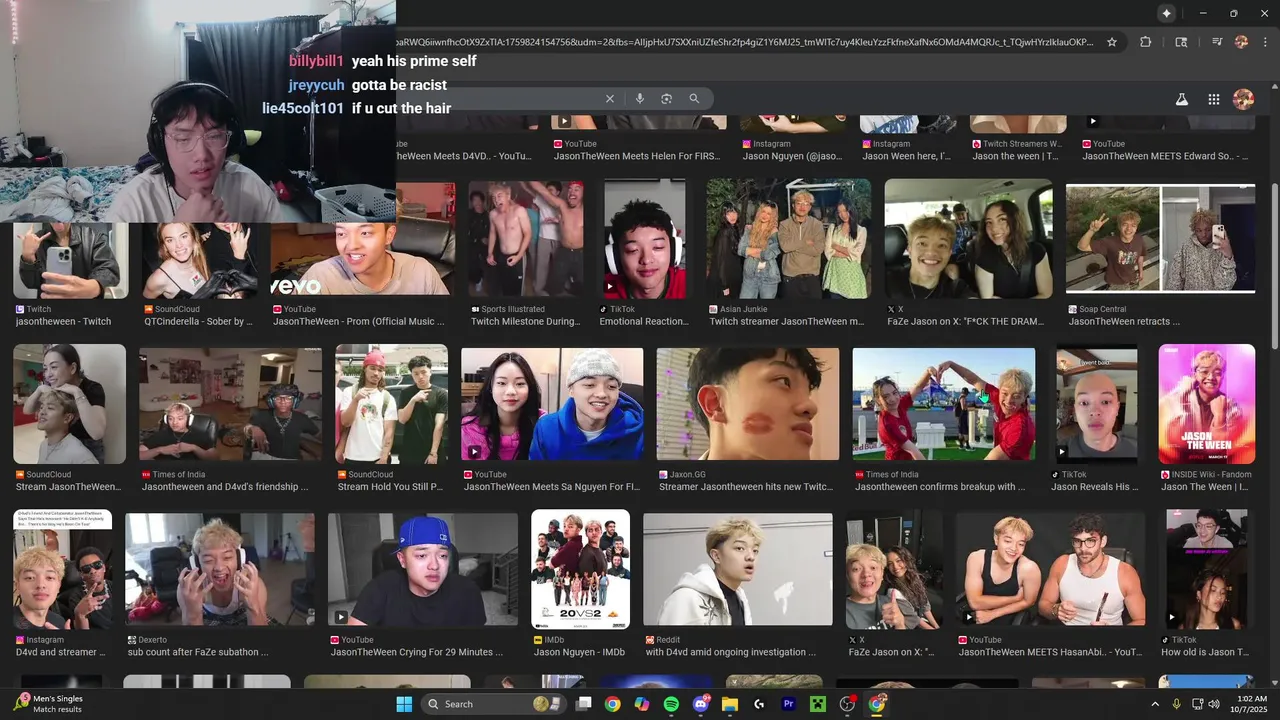Open the Google apps grid
1280x720 pixels.
click(1213, 99)
